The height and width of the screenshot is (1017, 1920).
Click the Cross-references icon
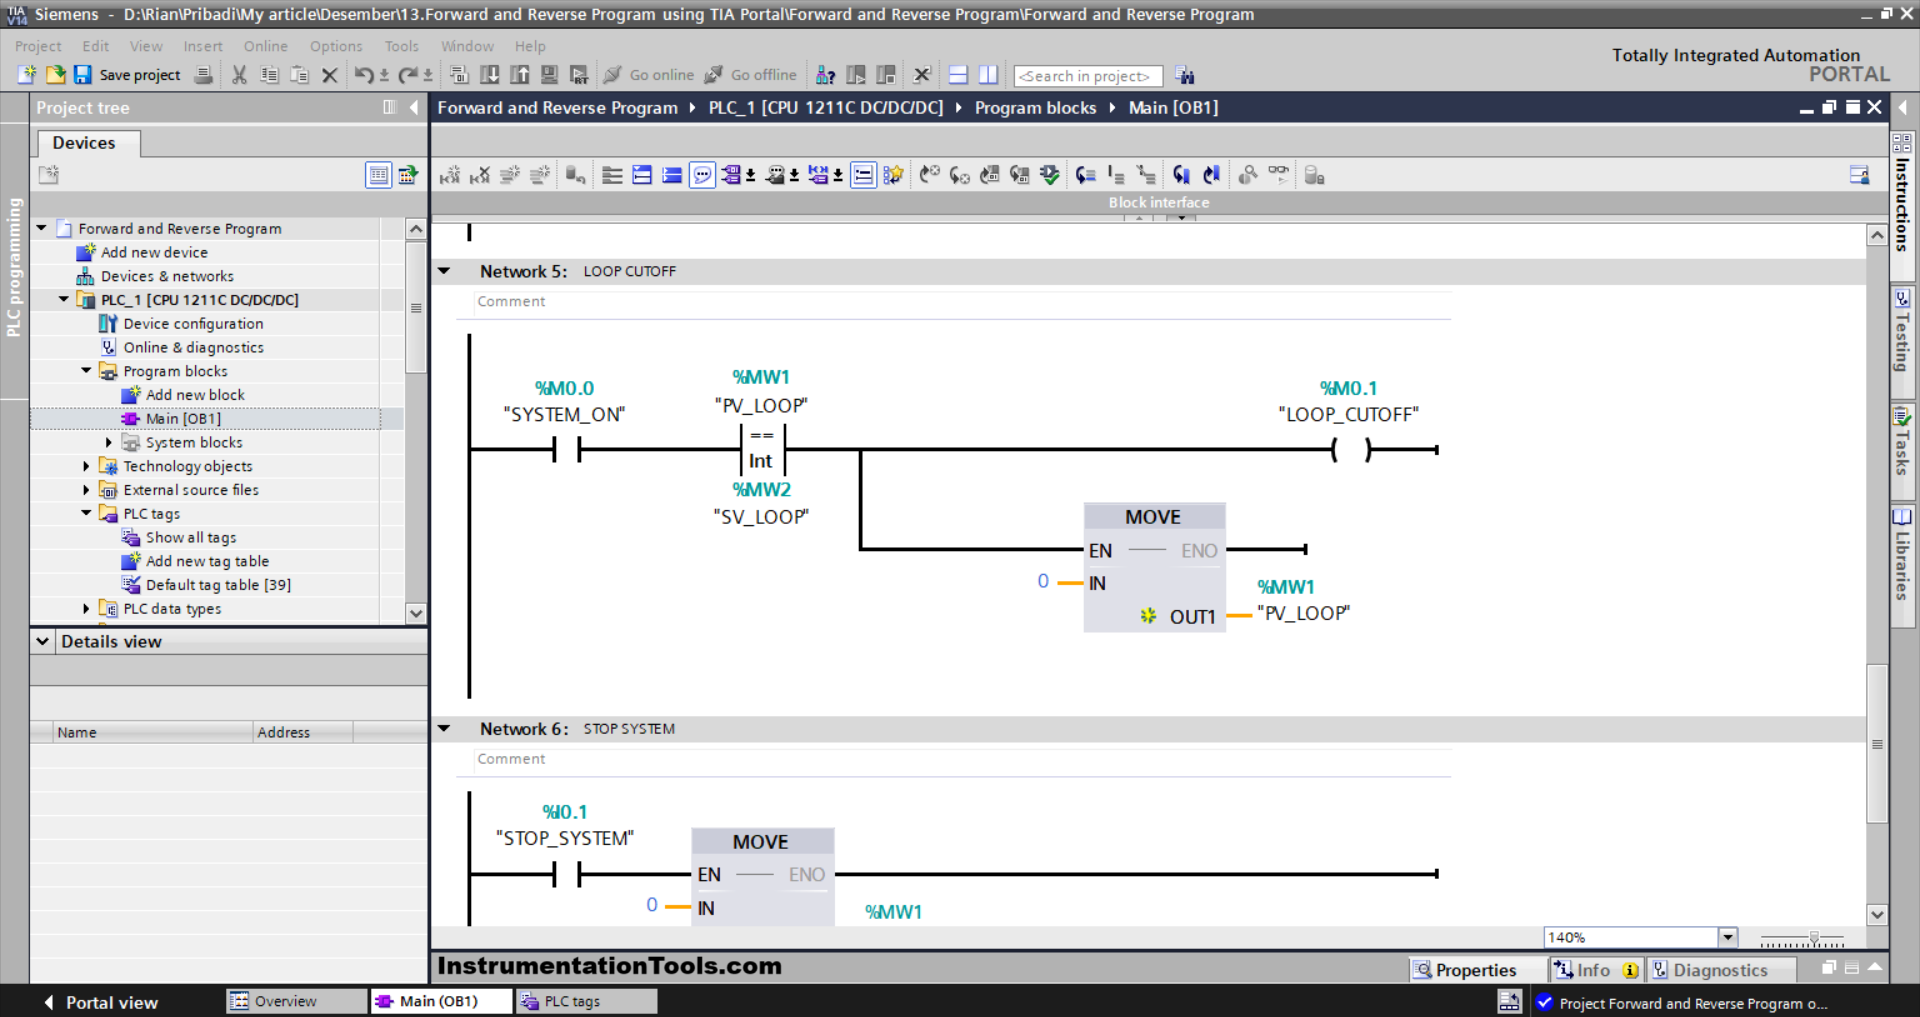click(x=922, y=75)
